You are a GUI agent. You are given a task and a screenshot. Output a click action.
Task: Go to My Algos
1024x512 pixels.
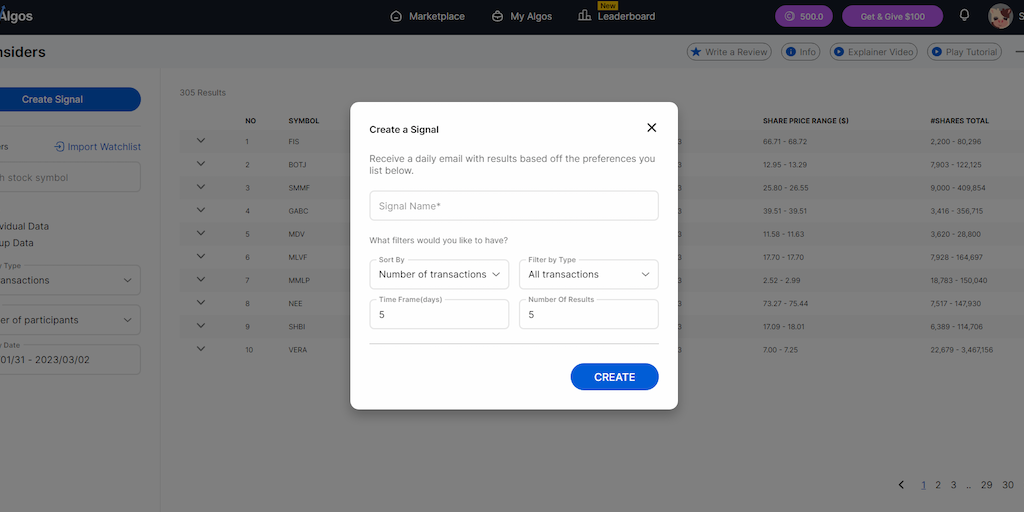pos(521,16)
